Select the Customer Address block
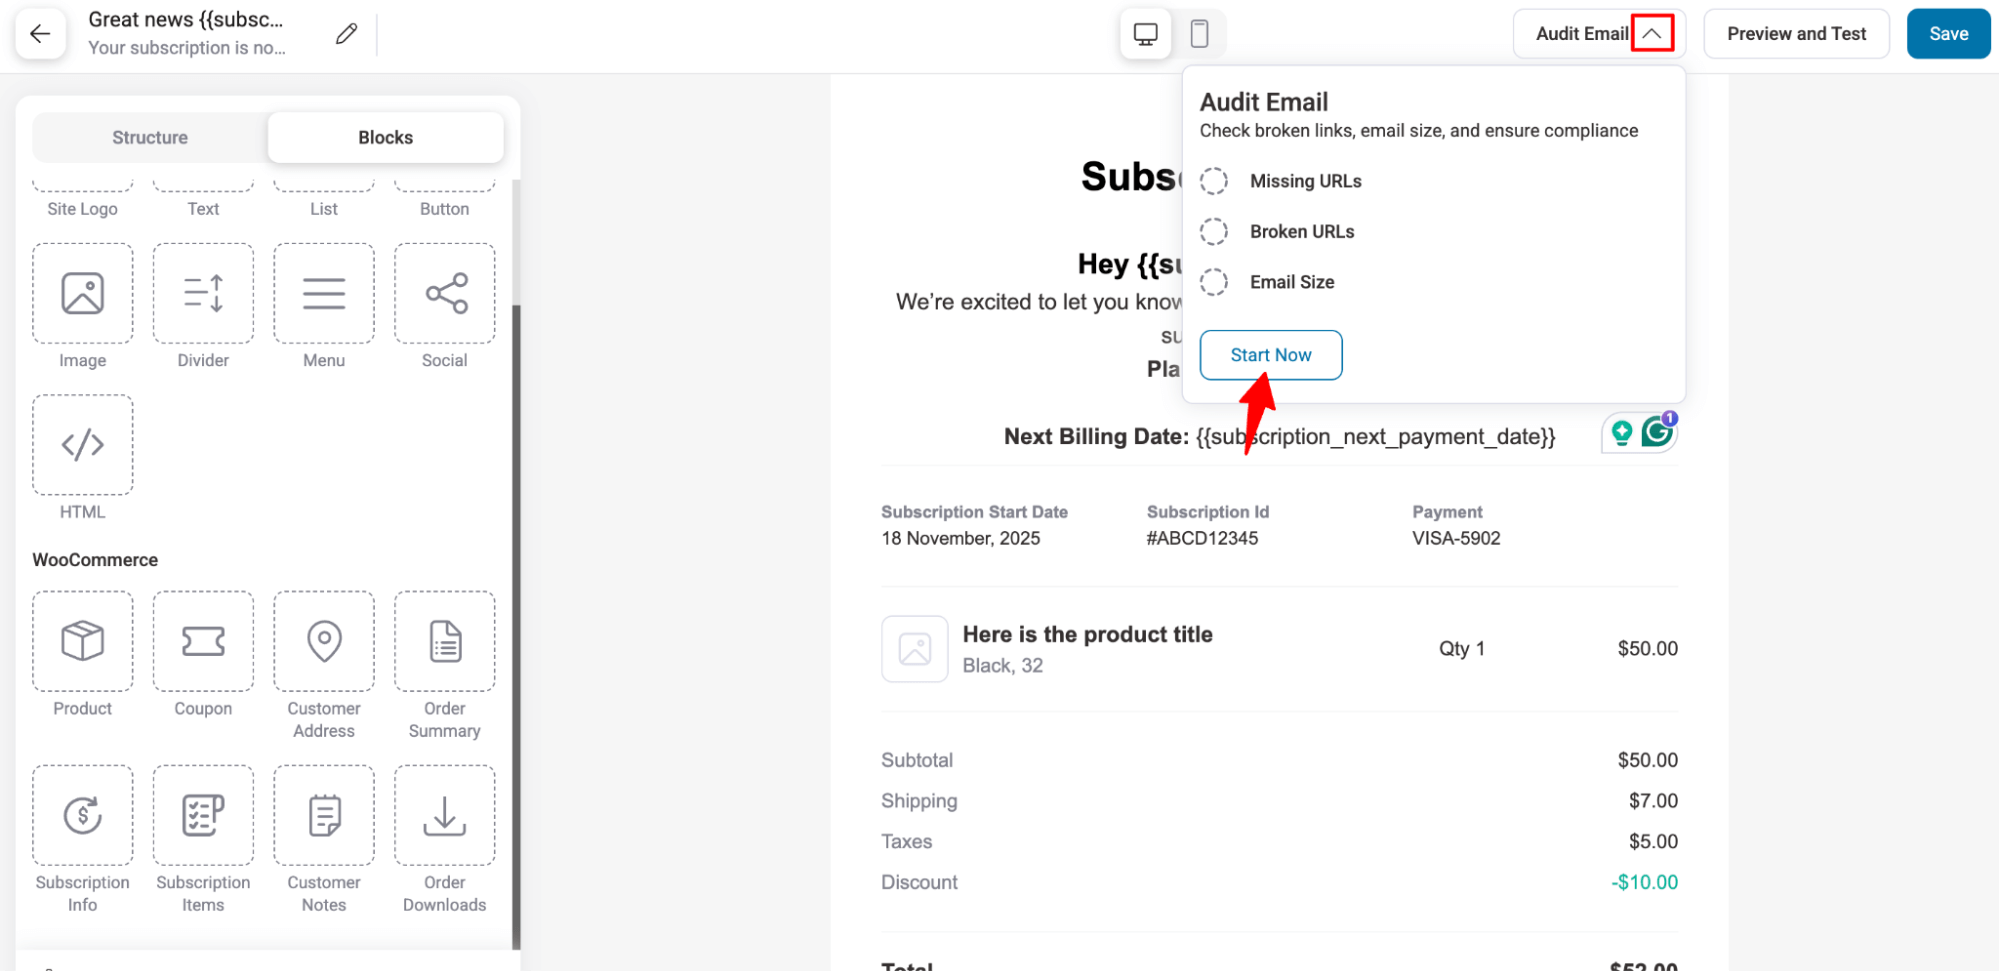The width and height of the screenshot is (1999, 972). point(324,641)
